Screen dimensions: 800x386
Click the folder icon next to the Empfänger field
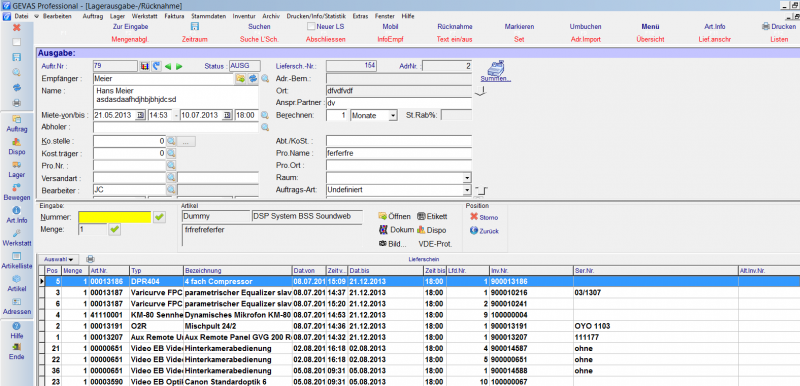point(240,79)
